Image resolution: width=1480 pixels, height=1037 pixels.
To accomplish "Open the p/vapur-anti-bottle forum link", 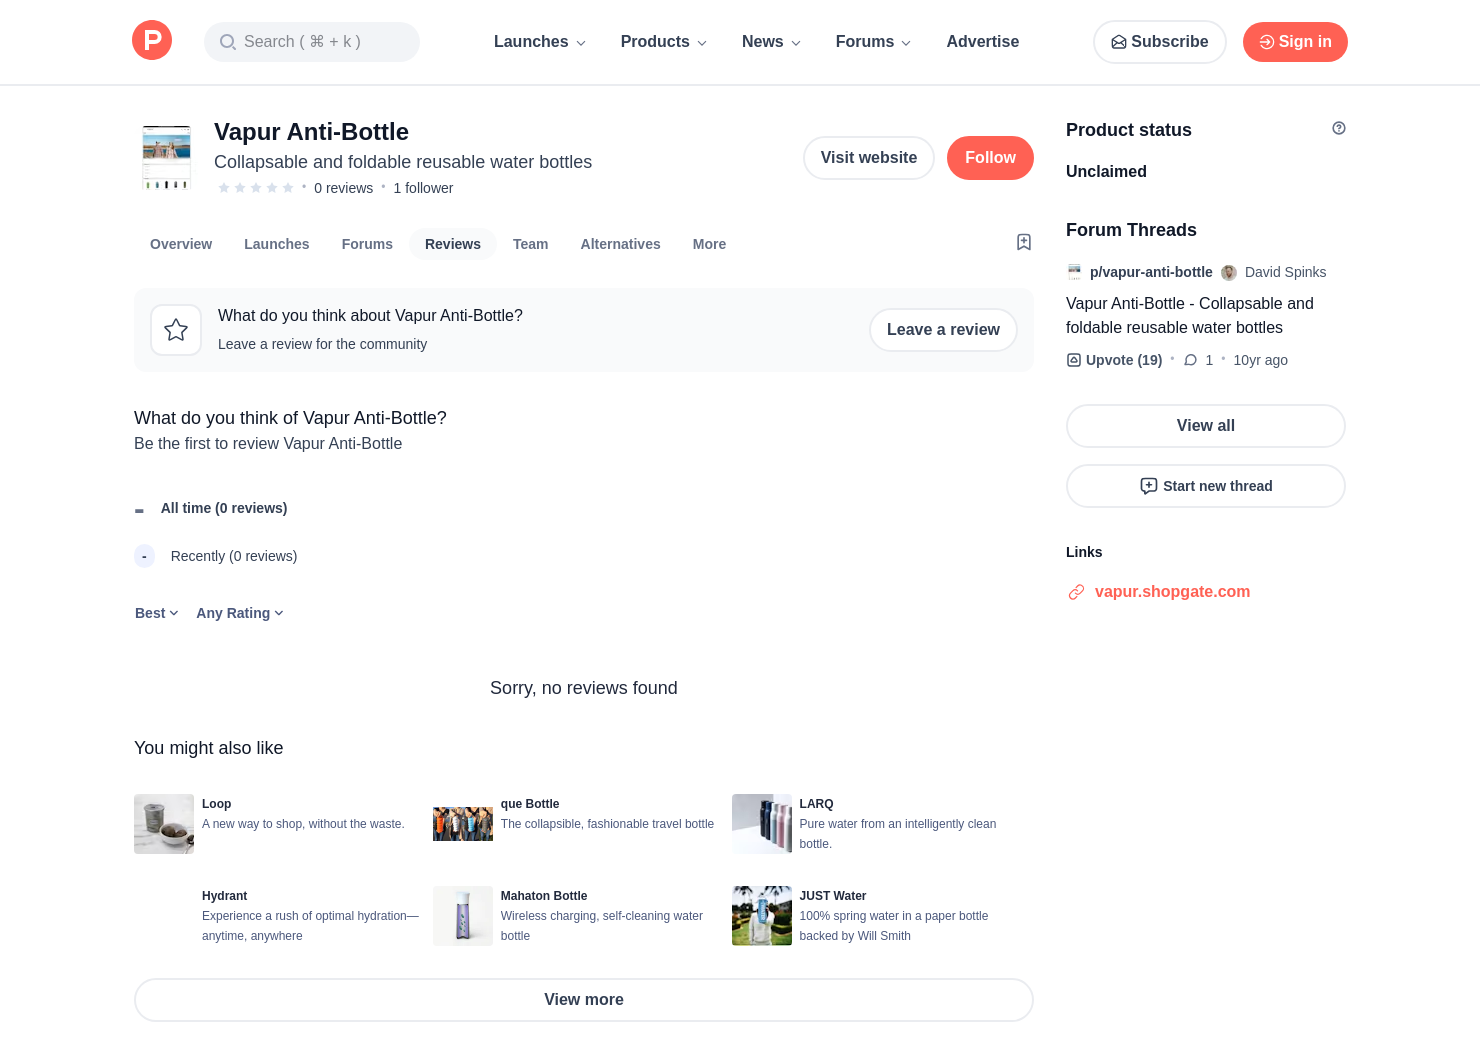I will pyautogui.click(x=1151, y=272).
